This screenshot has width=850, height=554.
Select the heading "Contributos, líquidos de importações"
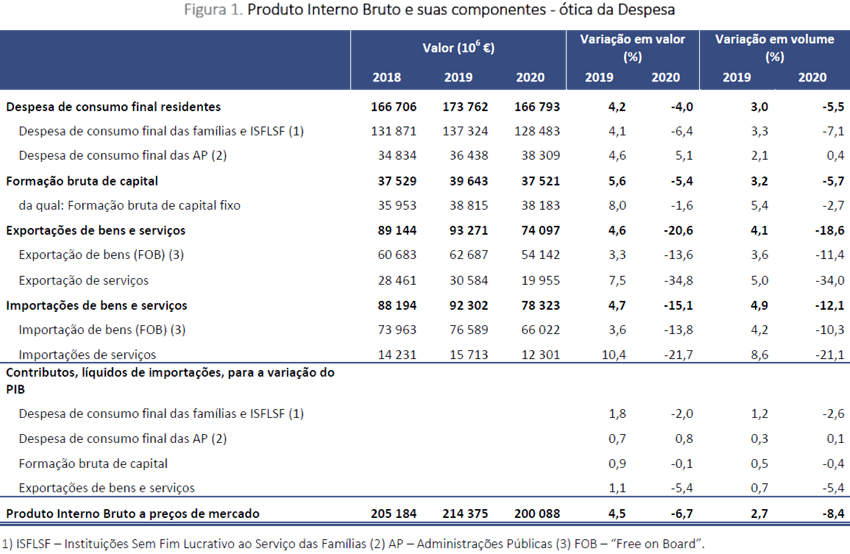pos(113,373)
